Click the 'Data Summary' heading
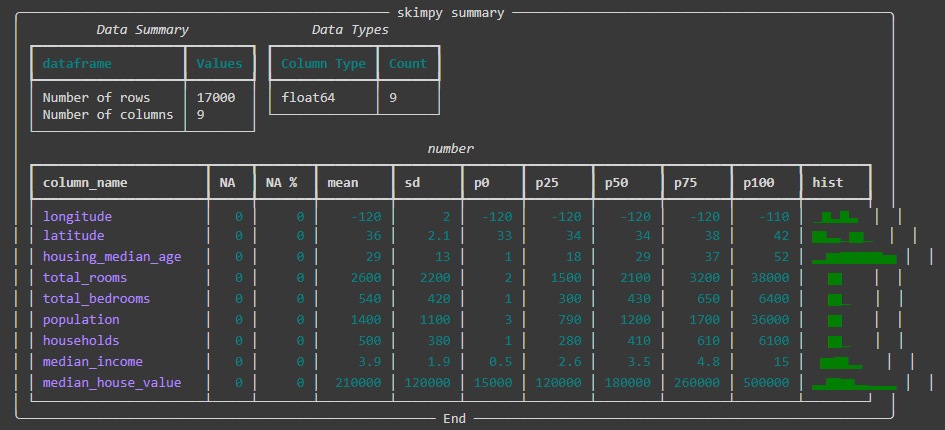Image resolution: width=945 pixels, height=430 pixels. pyautogui.click(x=142, y=30)
